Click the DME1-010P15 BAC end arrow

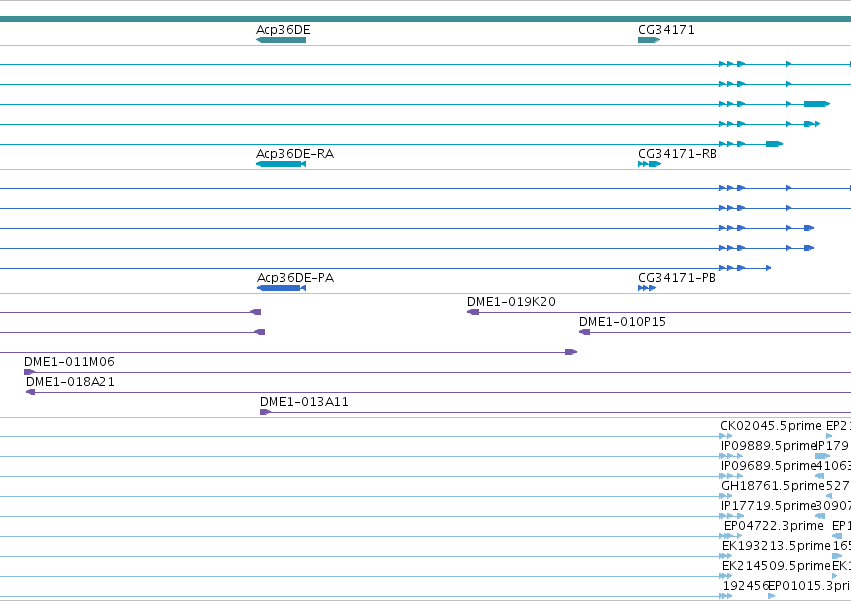(x=585, y=332)
